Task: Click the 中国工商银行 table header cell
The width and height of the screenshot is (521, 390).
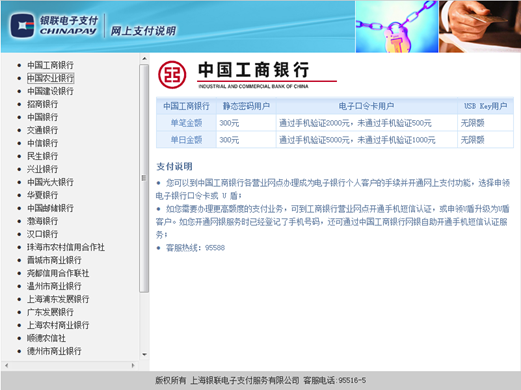Action: coord(186,106)
